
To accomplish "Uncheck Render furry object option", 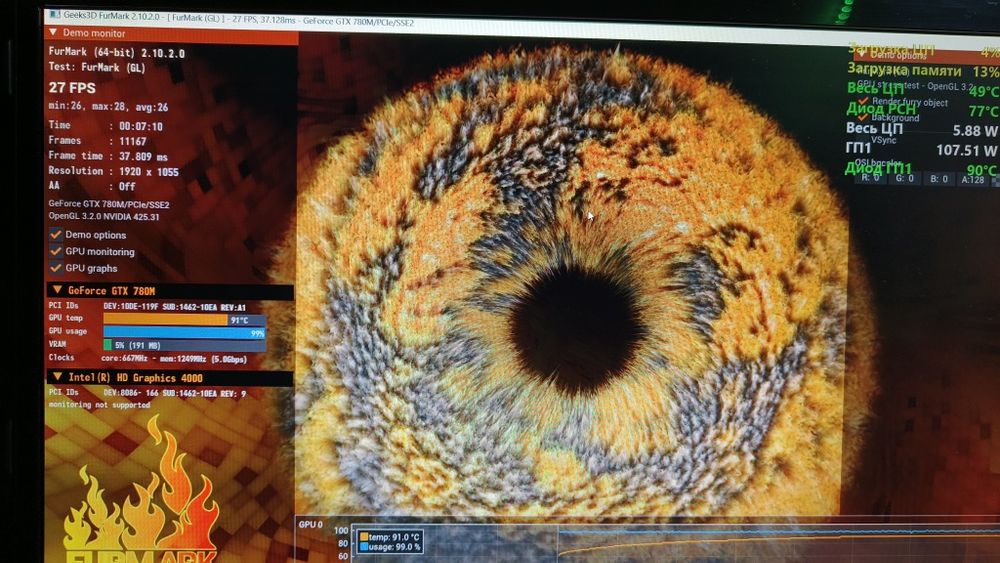I will pos(864,101).
